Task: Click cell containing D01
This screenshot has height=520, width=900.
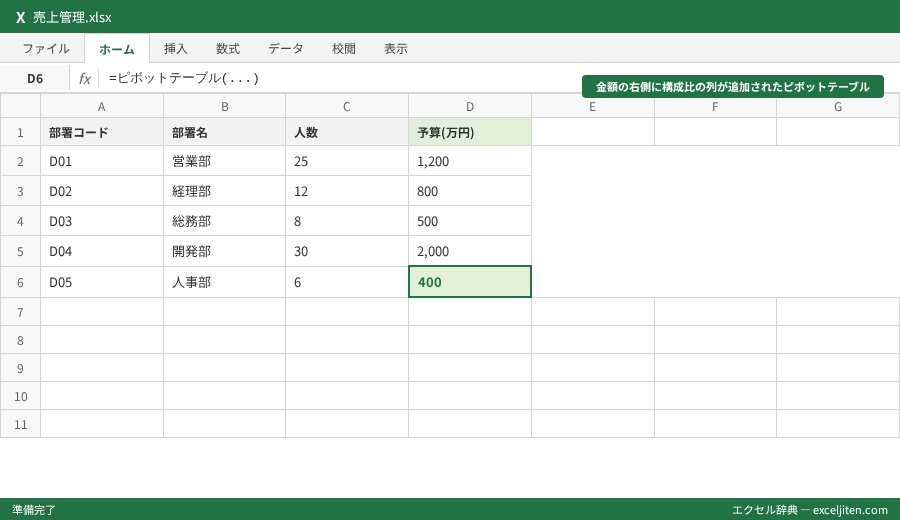Action: point(102,161)
